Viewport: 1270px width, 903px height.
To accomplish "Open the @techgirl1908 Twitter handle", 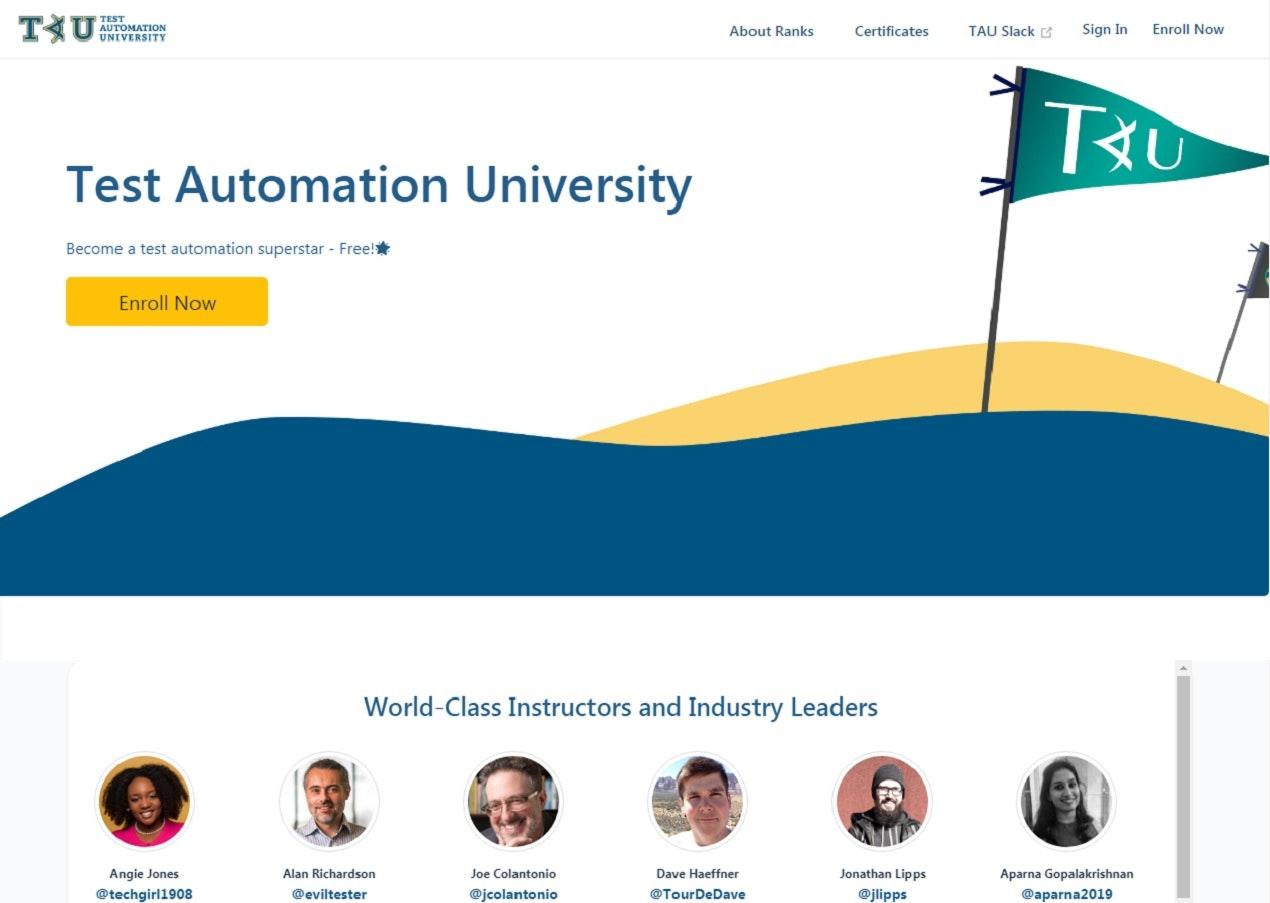I will click(x=144, y=894).
